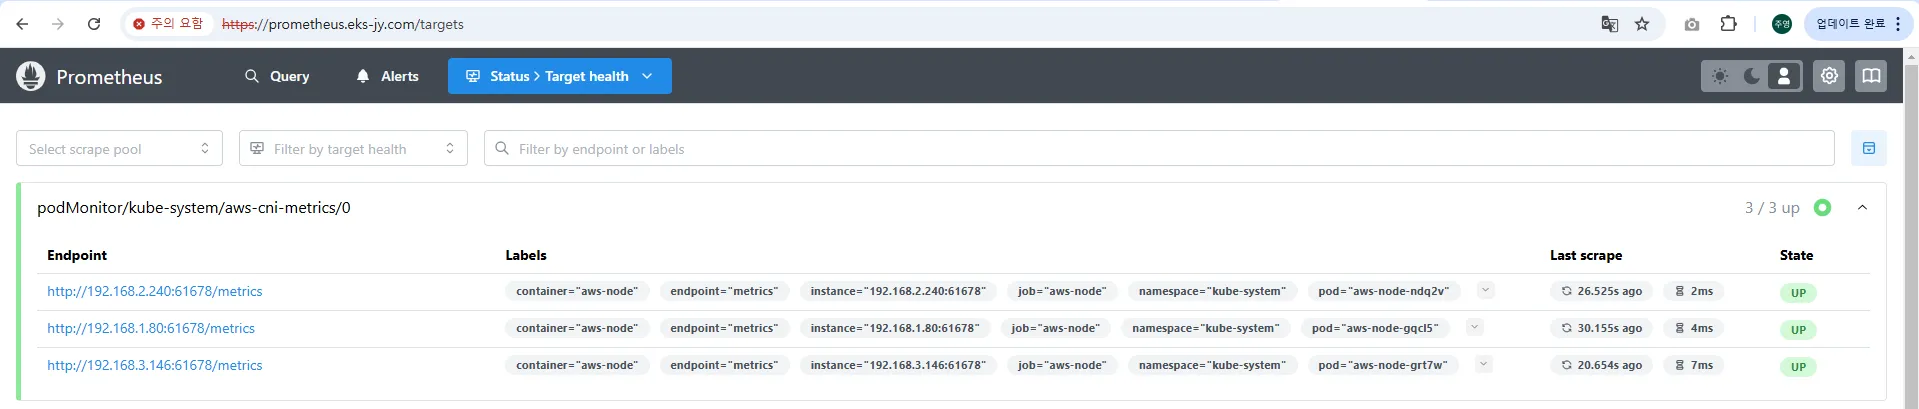Click the Labels column header
Image resolution: width=1919 pixels, height=409 pixels.
pos(526,255)
